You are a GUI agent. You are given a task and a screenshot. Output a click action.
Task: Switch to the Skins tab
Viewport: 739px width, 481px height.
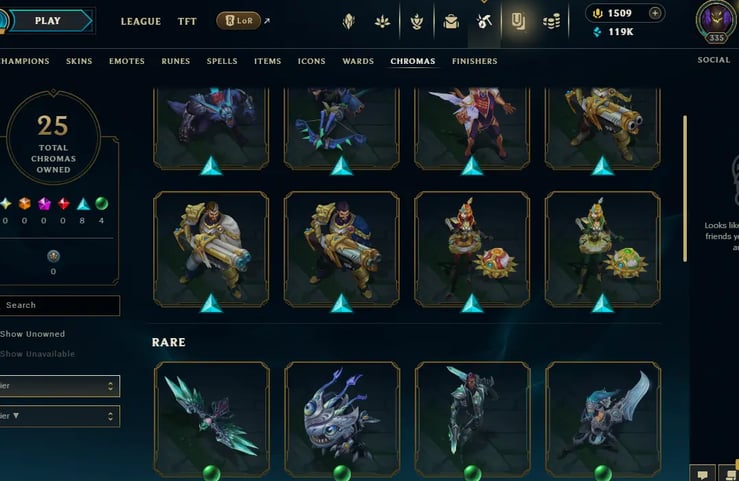click(79, 61)
